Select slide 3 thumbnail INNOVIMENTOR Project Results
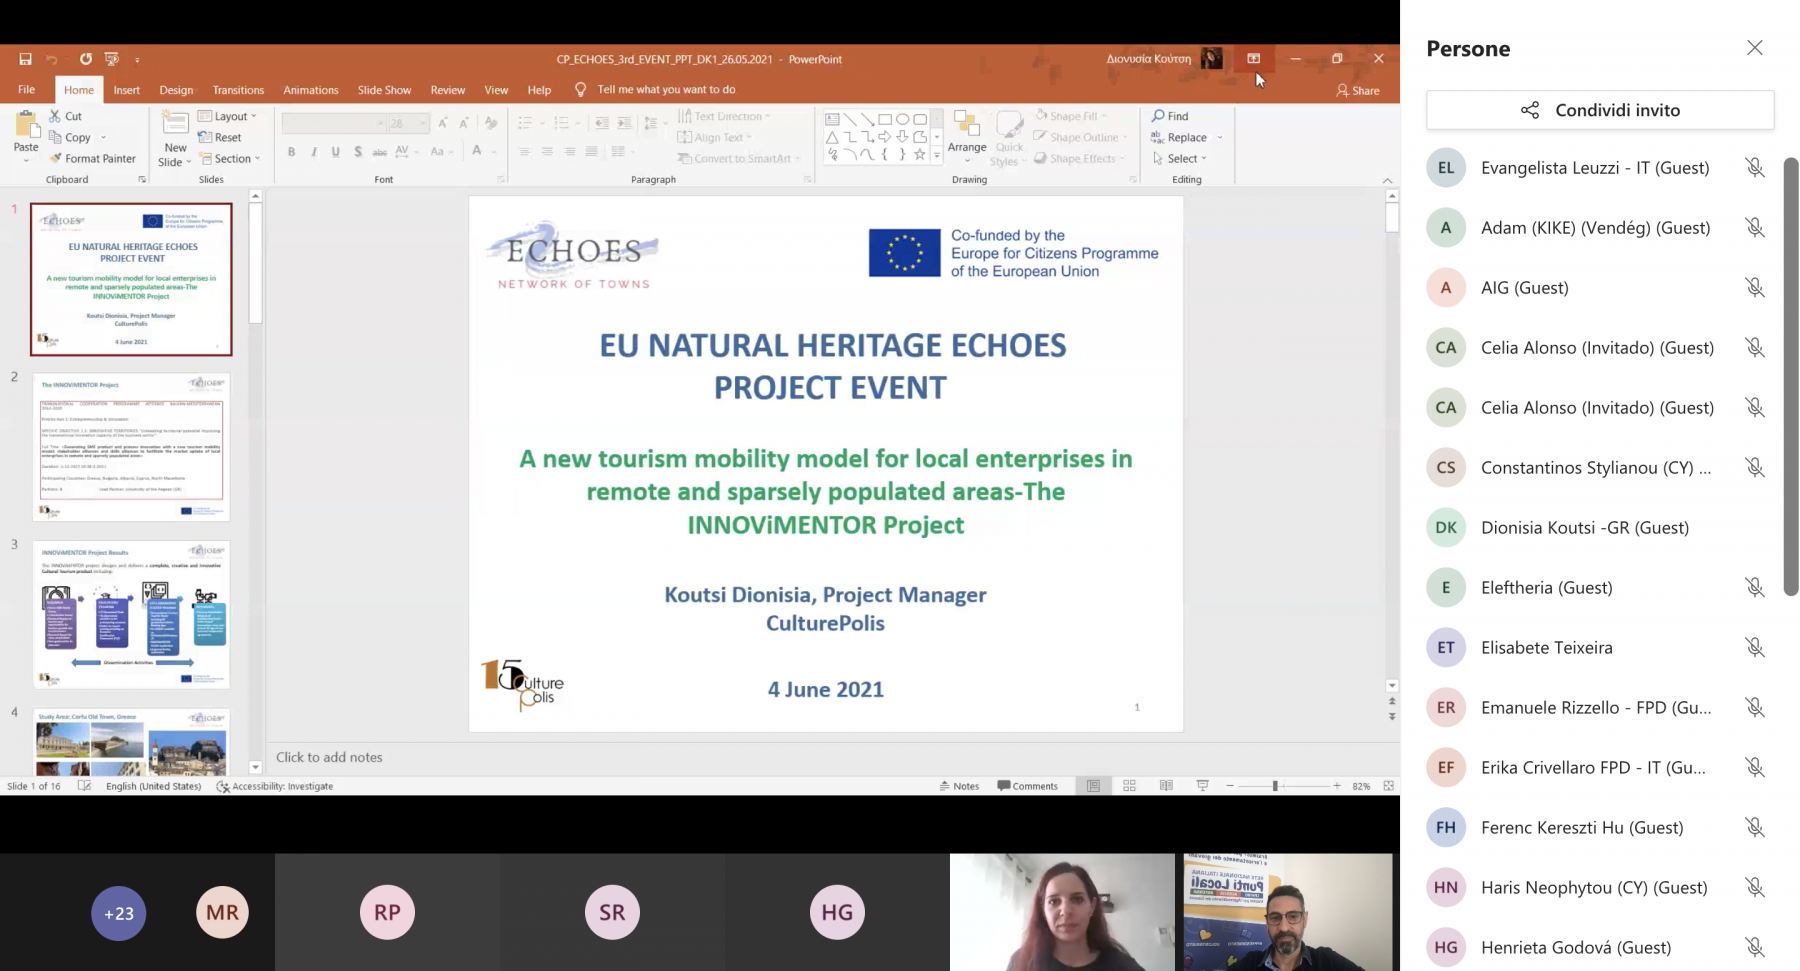This screenshot has height=971, width=1800. click(131, 615)
